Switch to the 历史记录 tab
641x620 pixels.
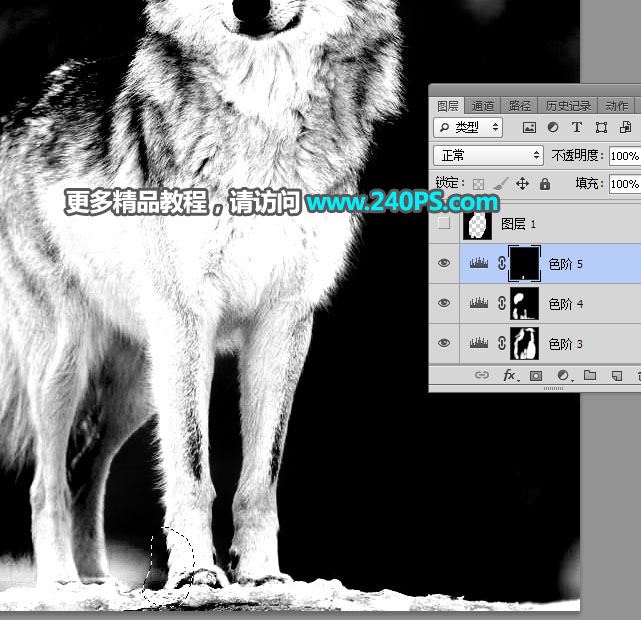[568, 105]
